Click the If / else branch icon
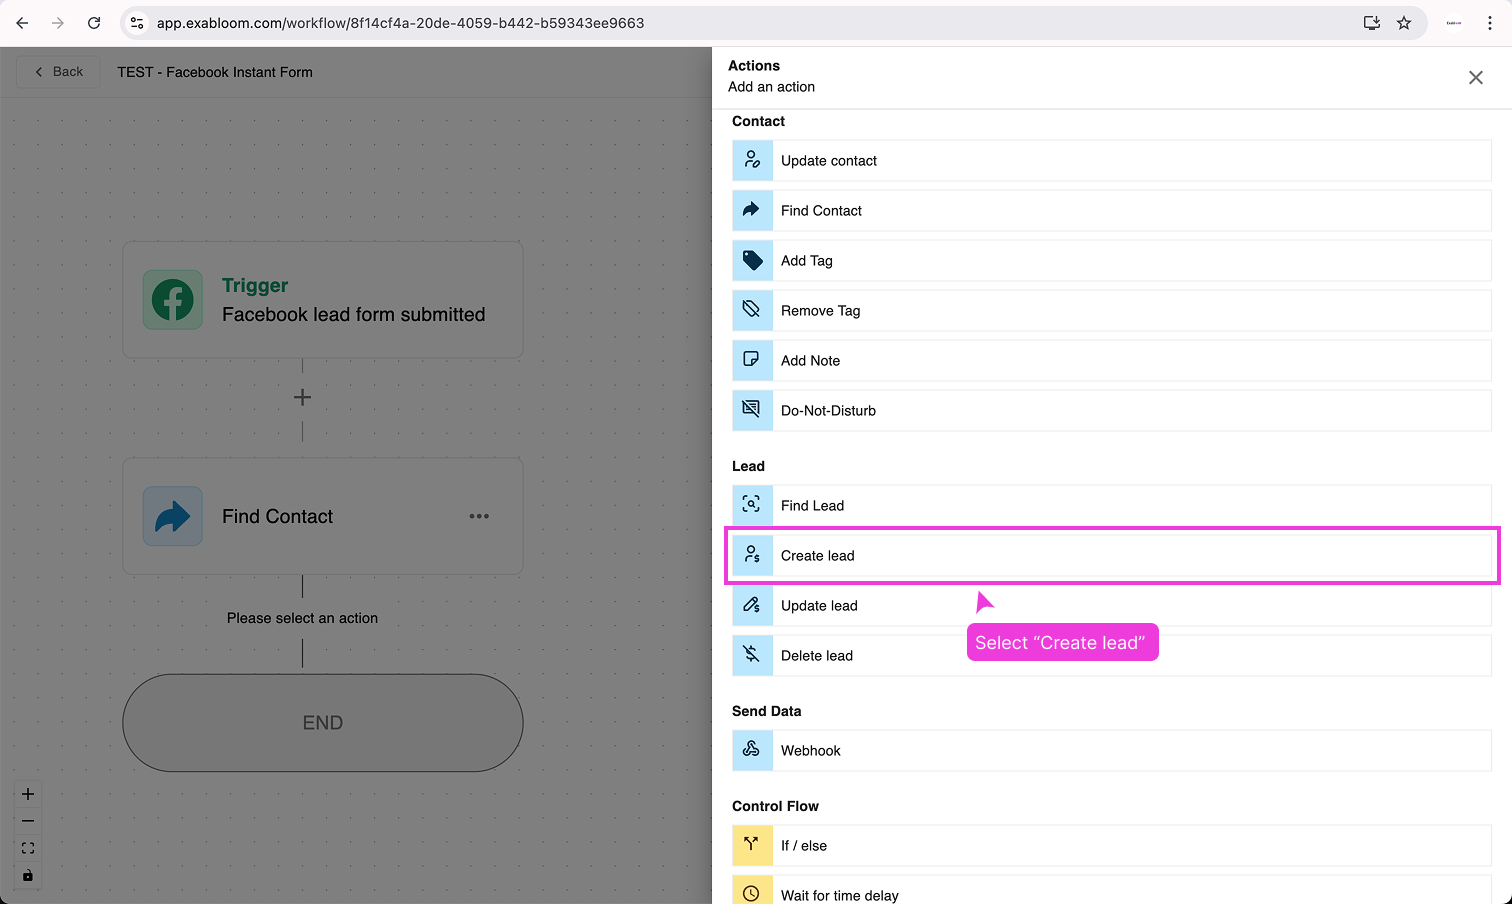Screen dimensions: 1512x904 click(x=752, y=845)
